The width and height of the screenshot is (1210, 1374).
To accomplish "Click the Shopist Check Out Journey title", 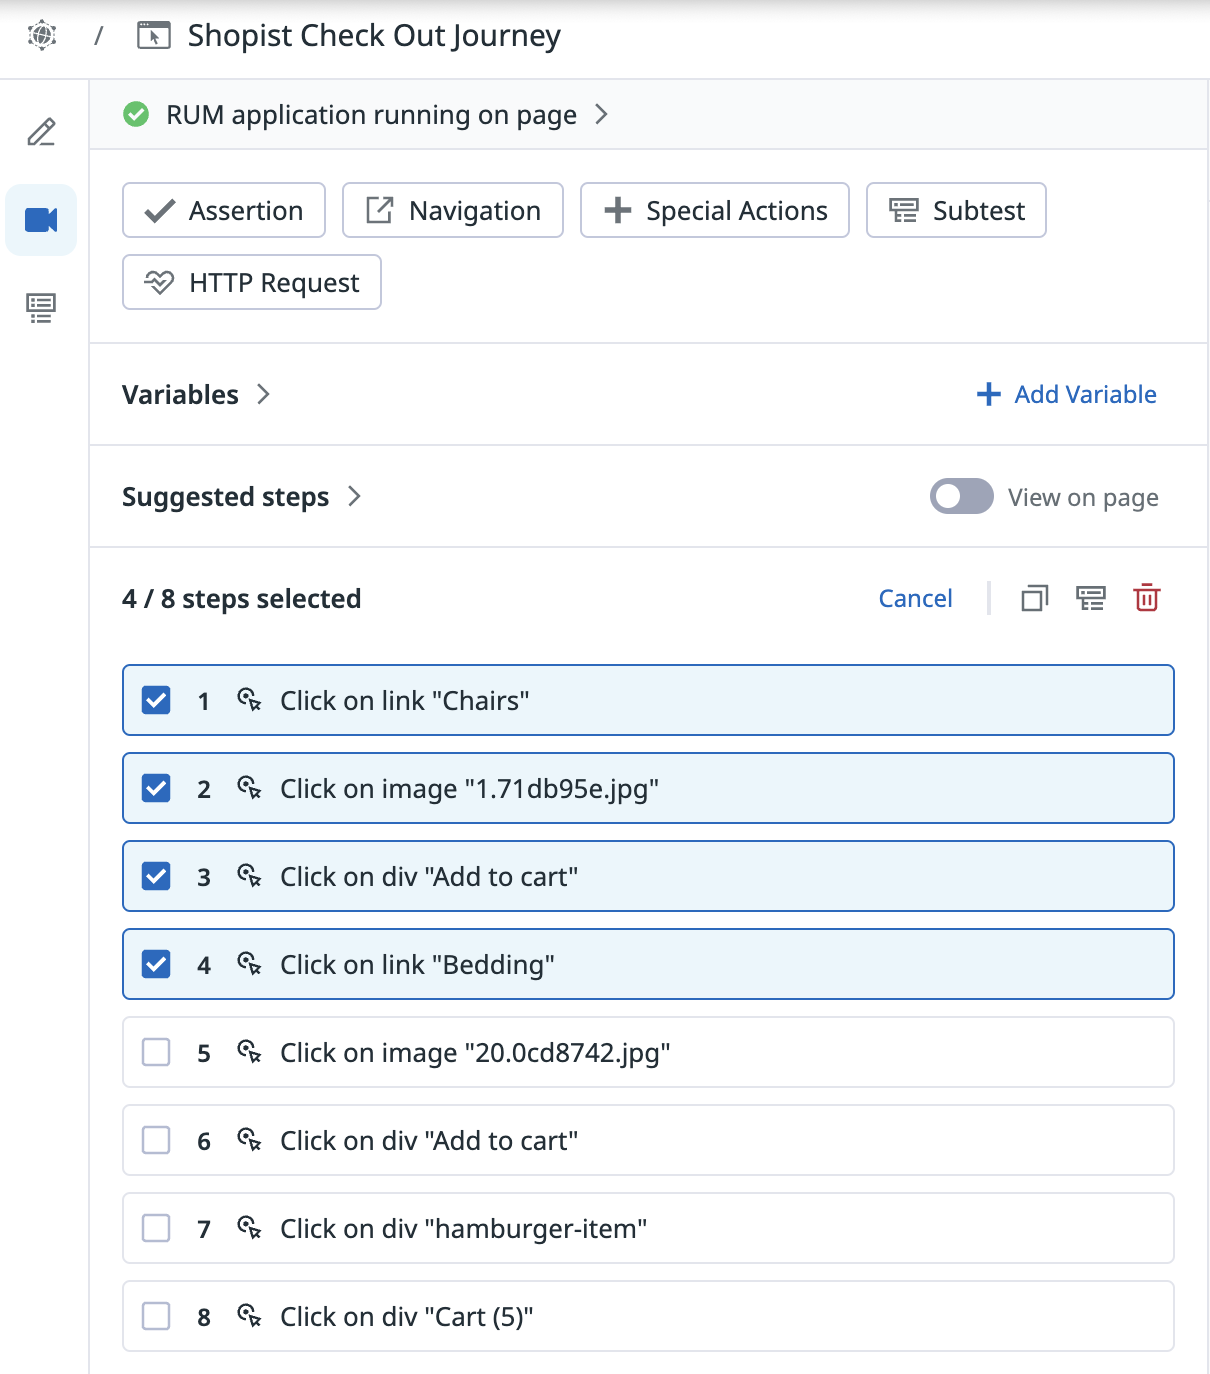I will coord(374,36).
